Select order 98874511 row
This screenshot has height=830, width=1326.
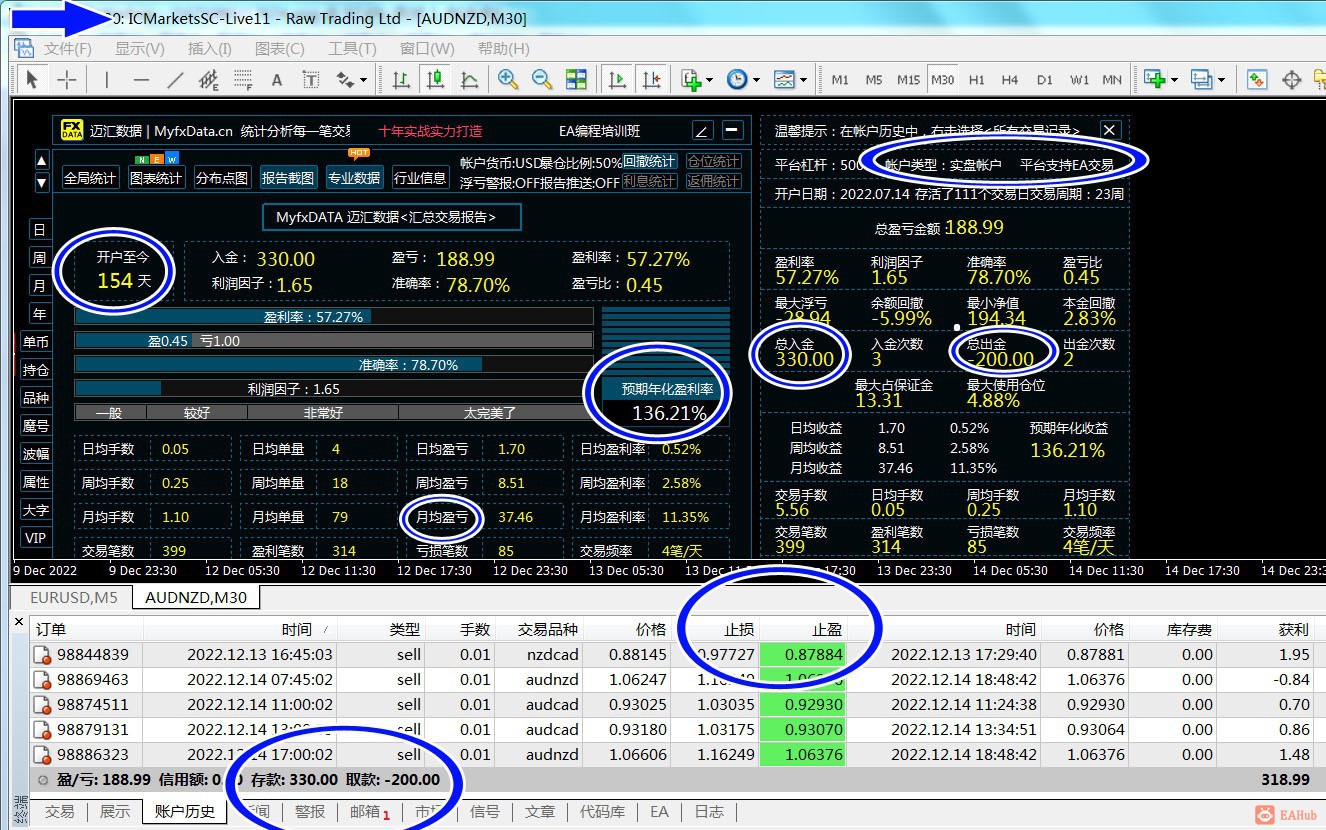673,705
